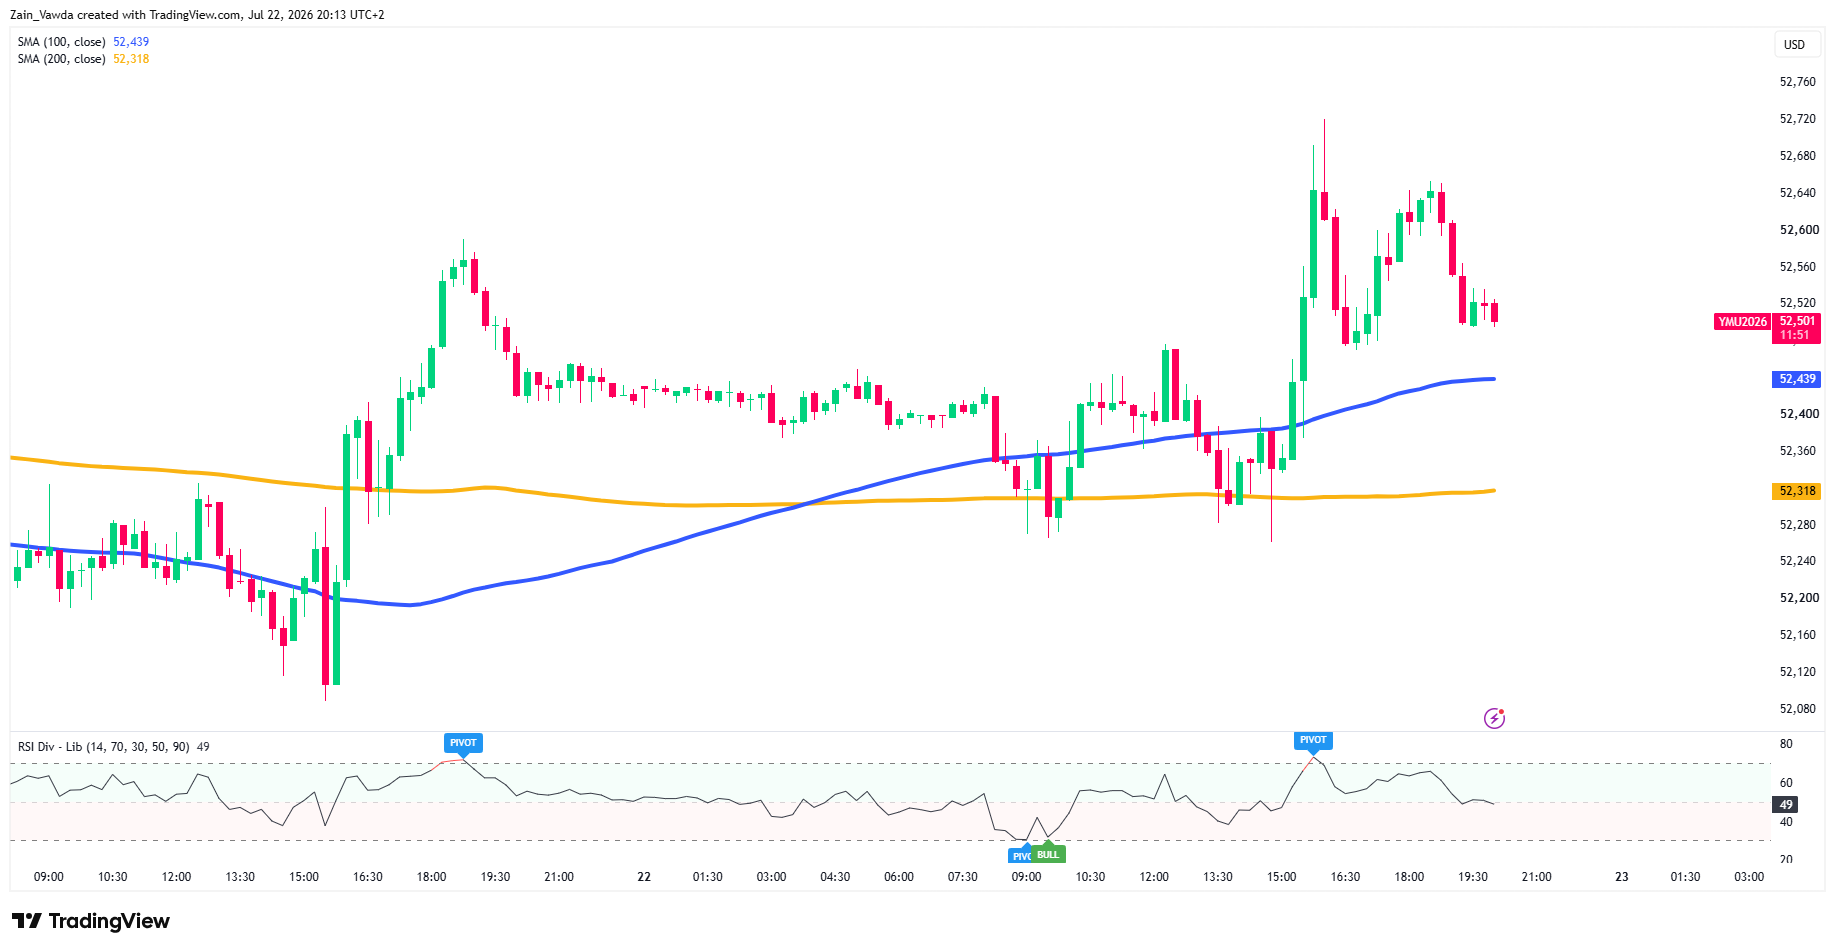Click the purple lightning bolt icon
1835x951 pixels.
(x=1494, y=718)
